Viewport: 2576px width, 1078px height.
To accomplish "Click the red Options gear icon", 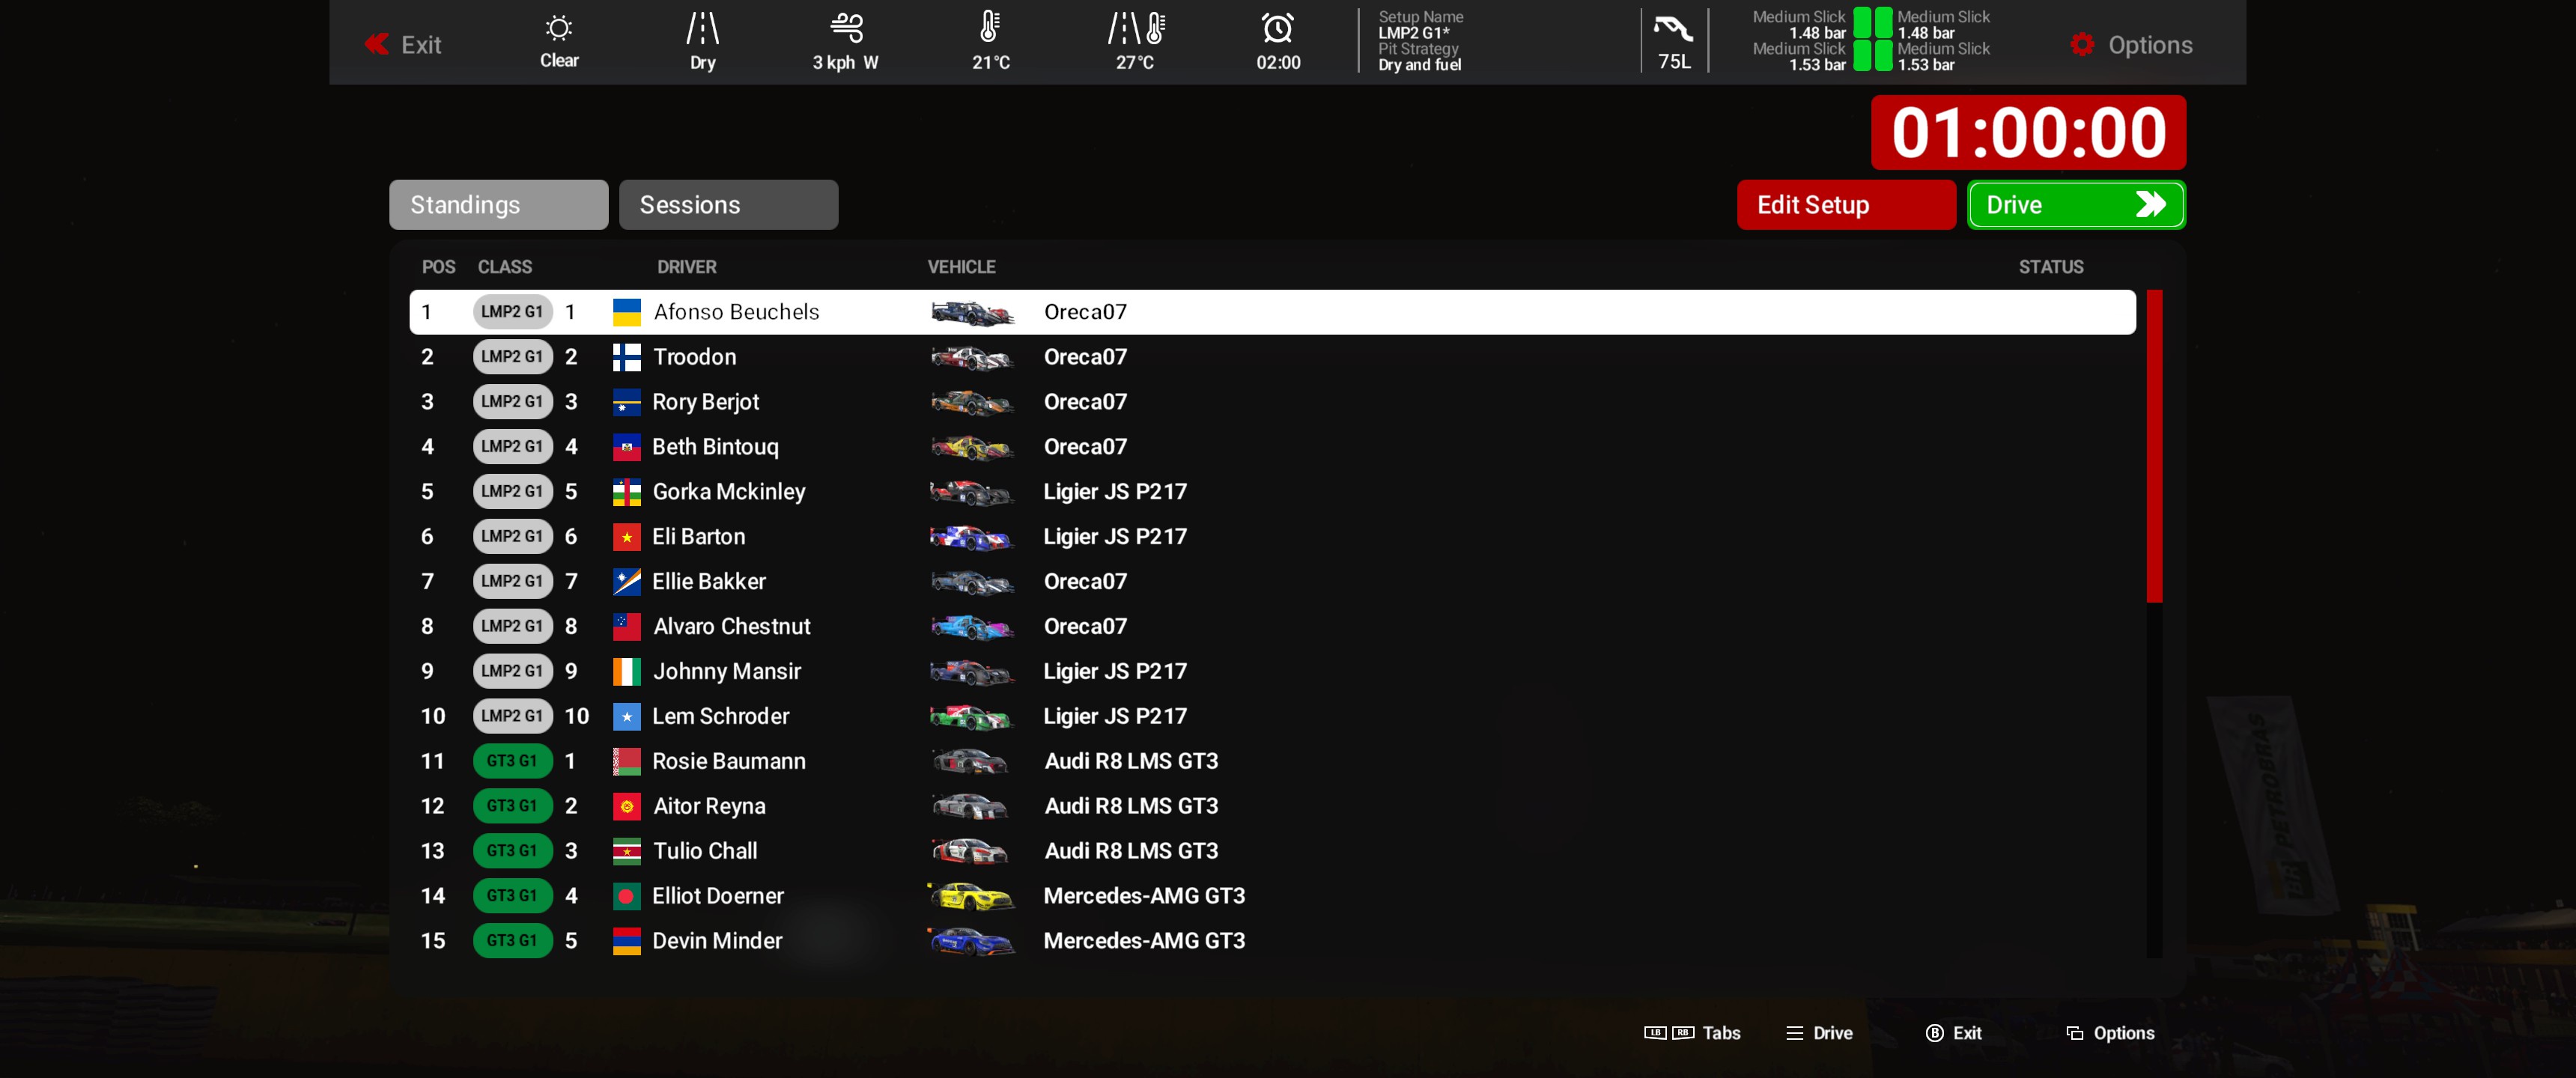I will click(2082, 44).
